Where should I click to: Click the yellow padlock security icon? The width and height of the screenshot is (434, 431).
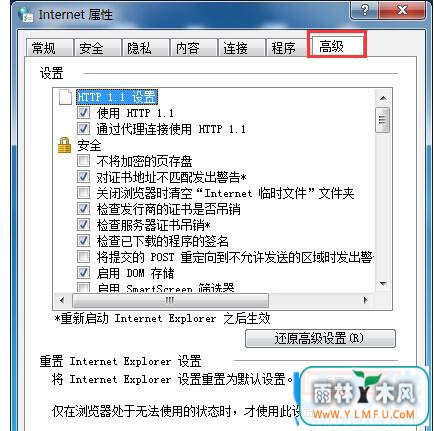[64, 145]
